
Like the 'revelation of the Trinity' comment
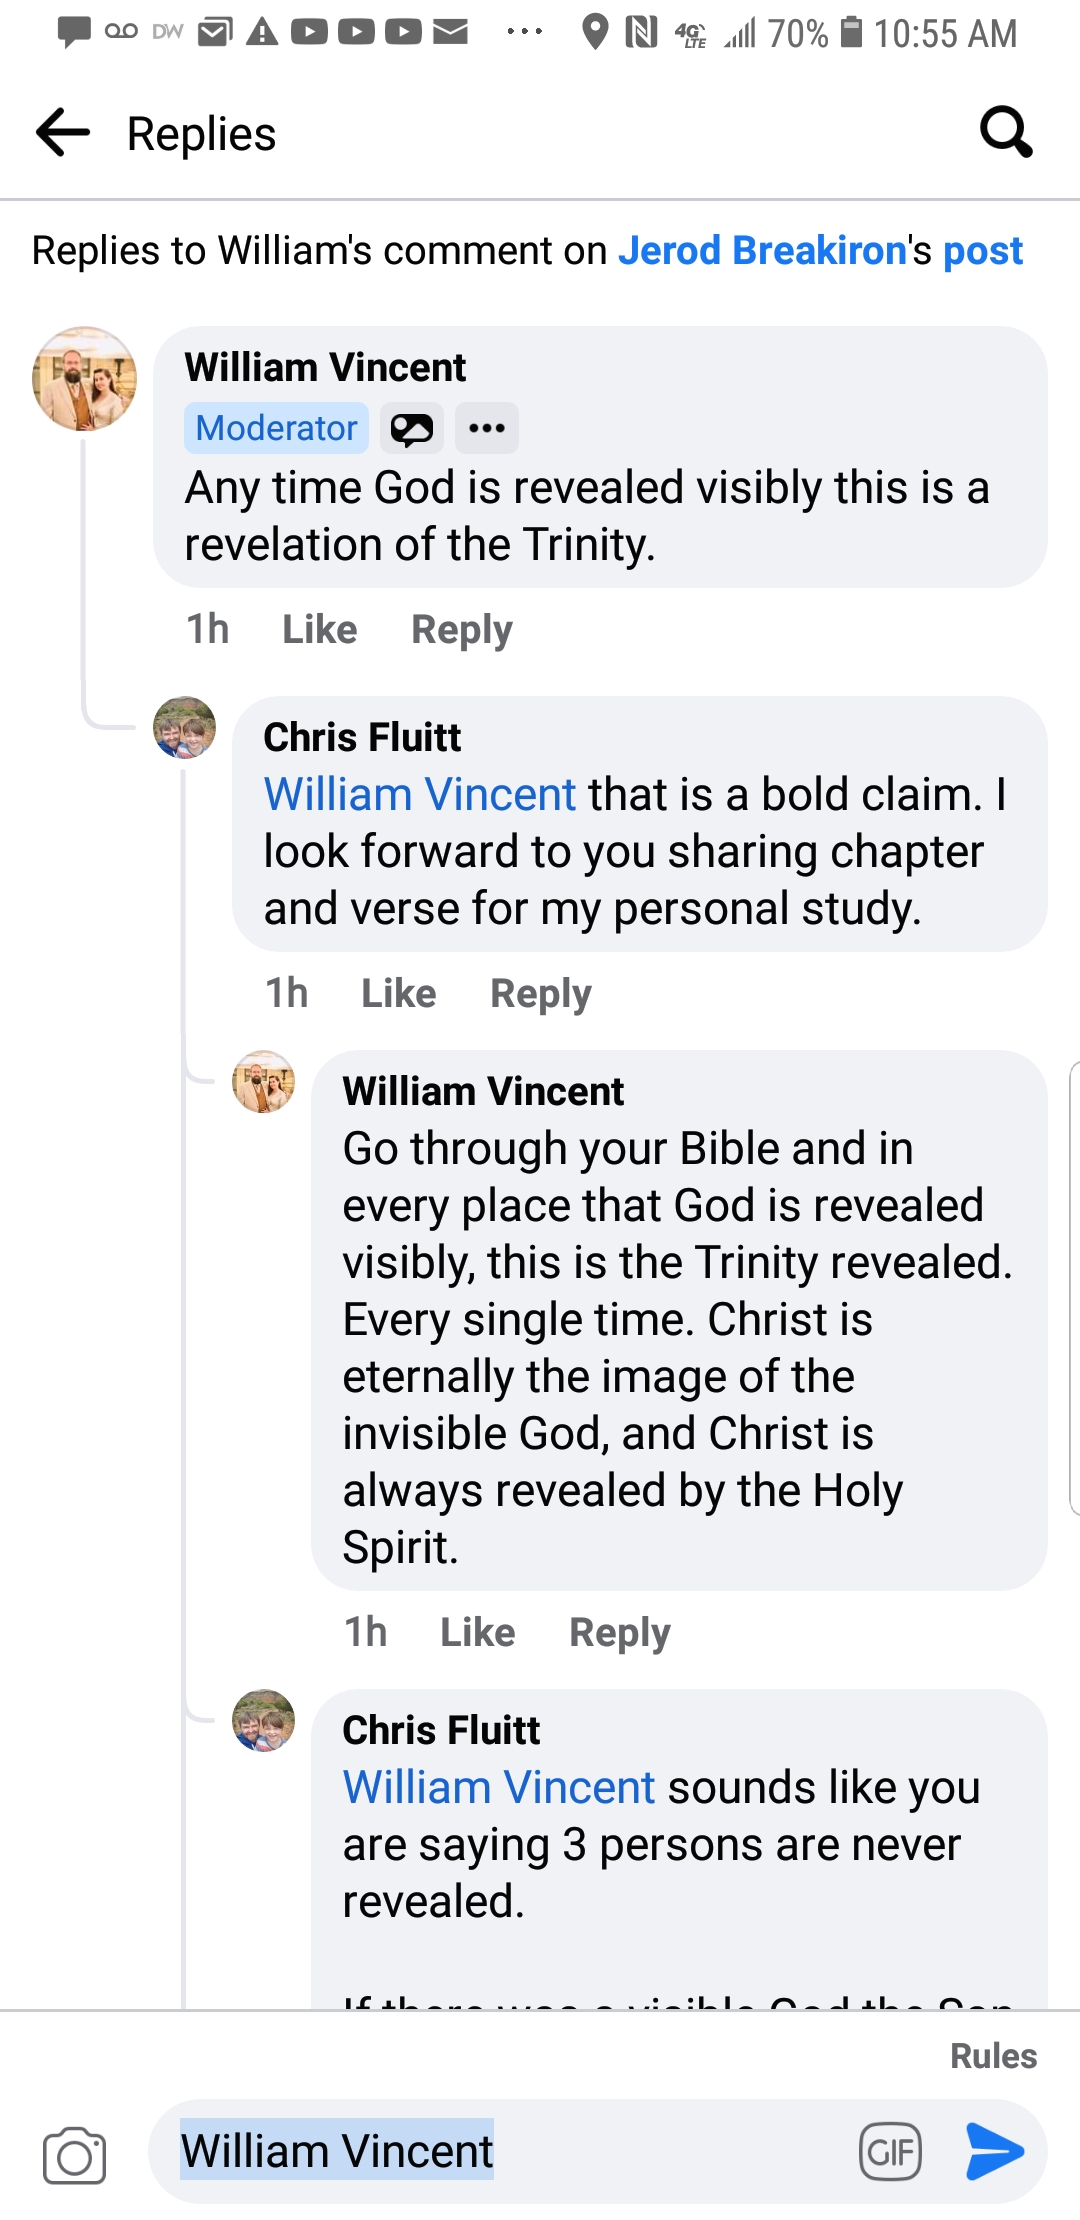pyautogui.click(x=320, y=630)
